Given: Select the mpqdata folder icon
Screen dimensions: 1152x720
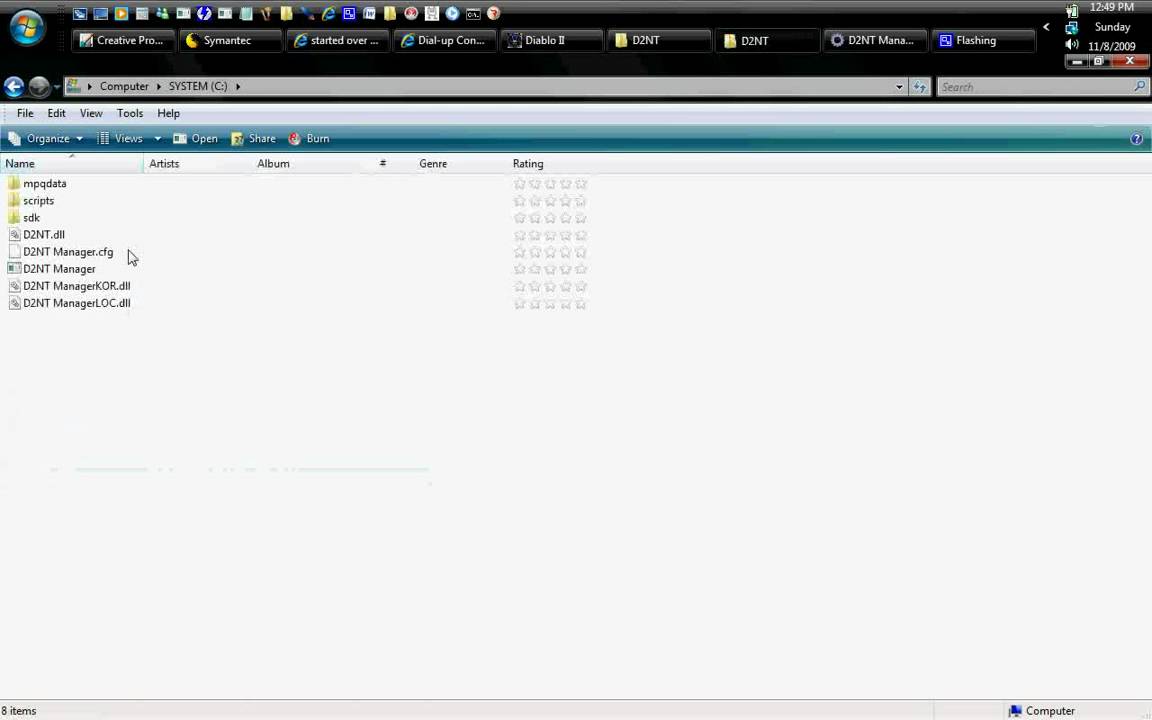Looking at the screenshot, I should click(14, 183).
